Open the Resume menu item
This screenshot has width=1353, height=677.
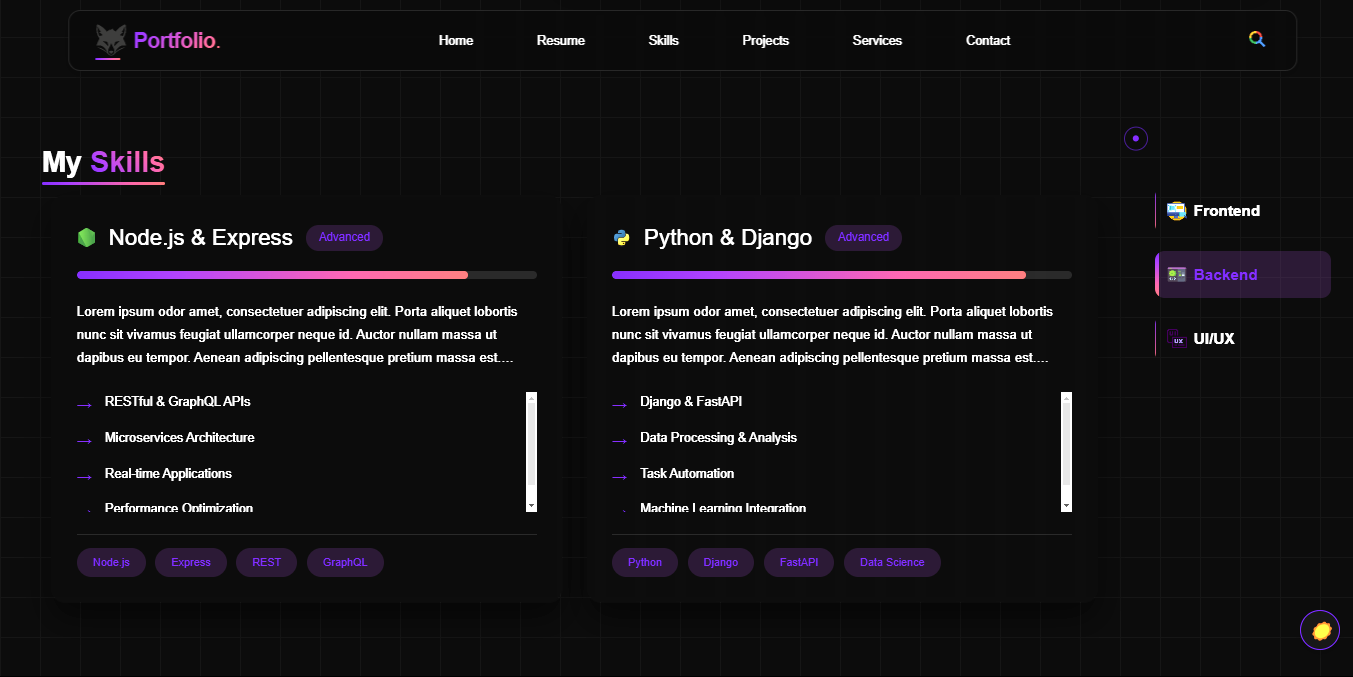coord(560,41)
